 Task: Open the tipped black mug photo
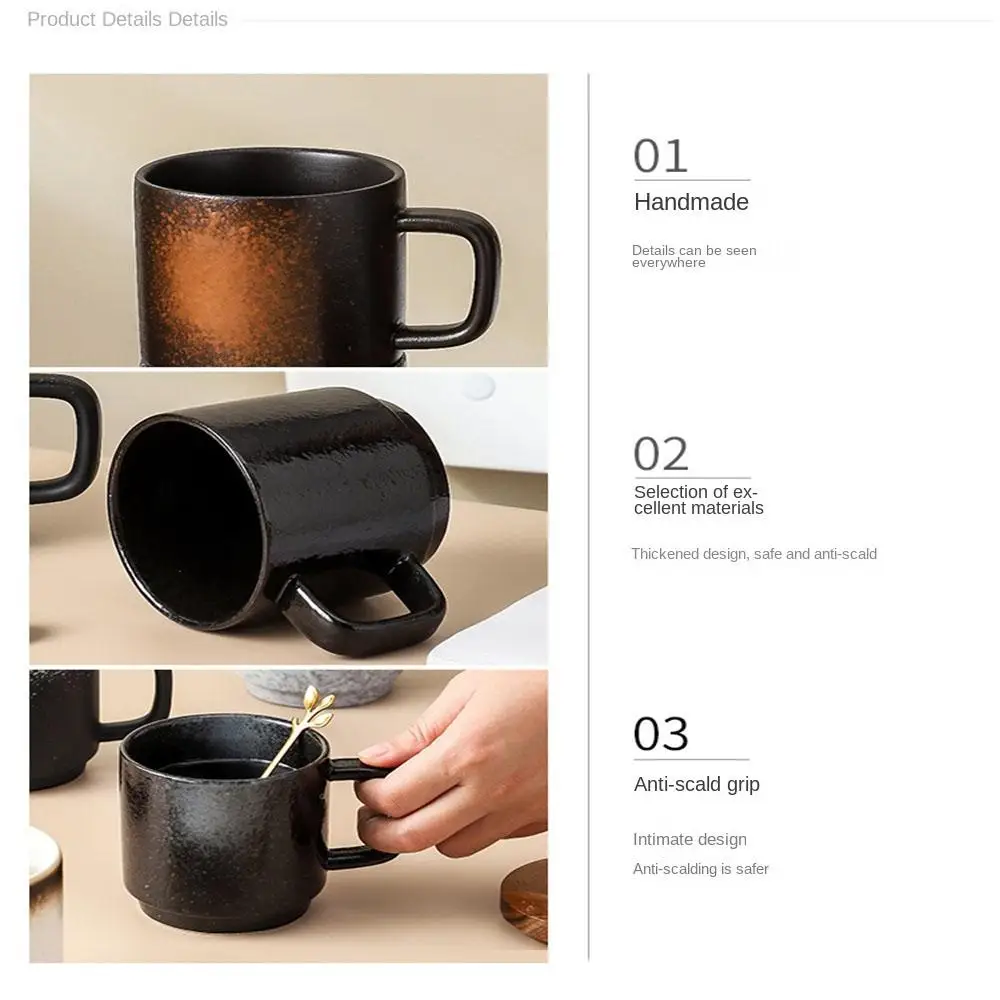click(288, 518)
